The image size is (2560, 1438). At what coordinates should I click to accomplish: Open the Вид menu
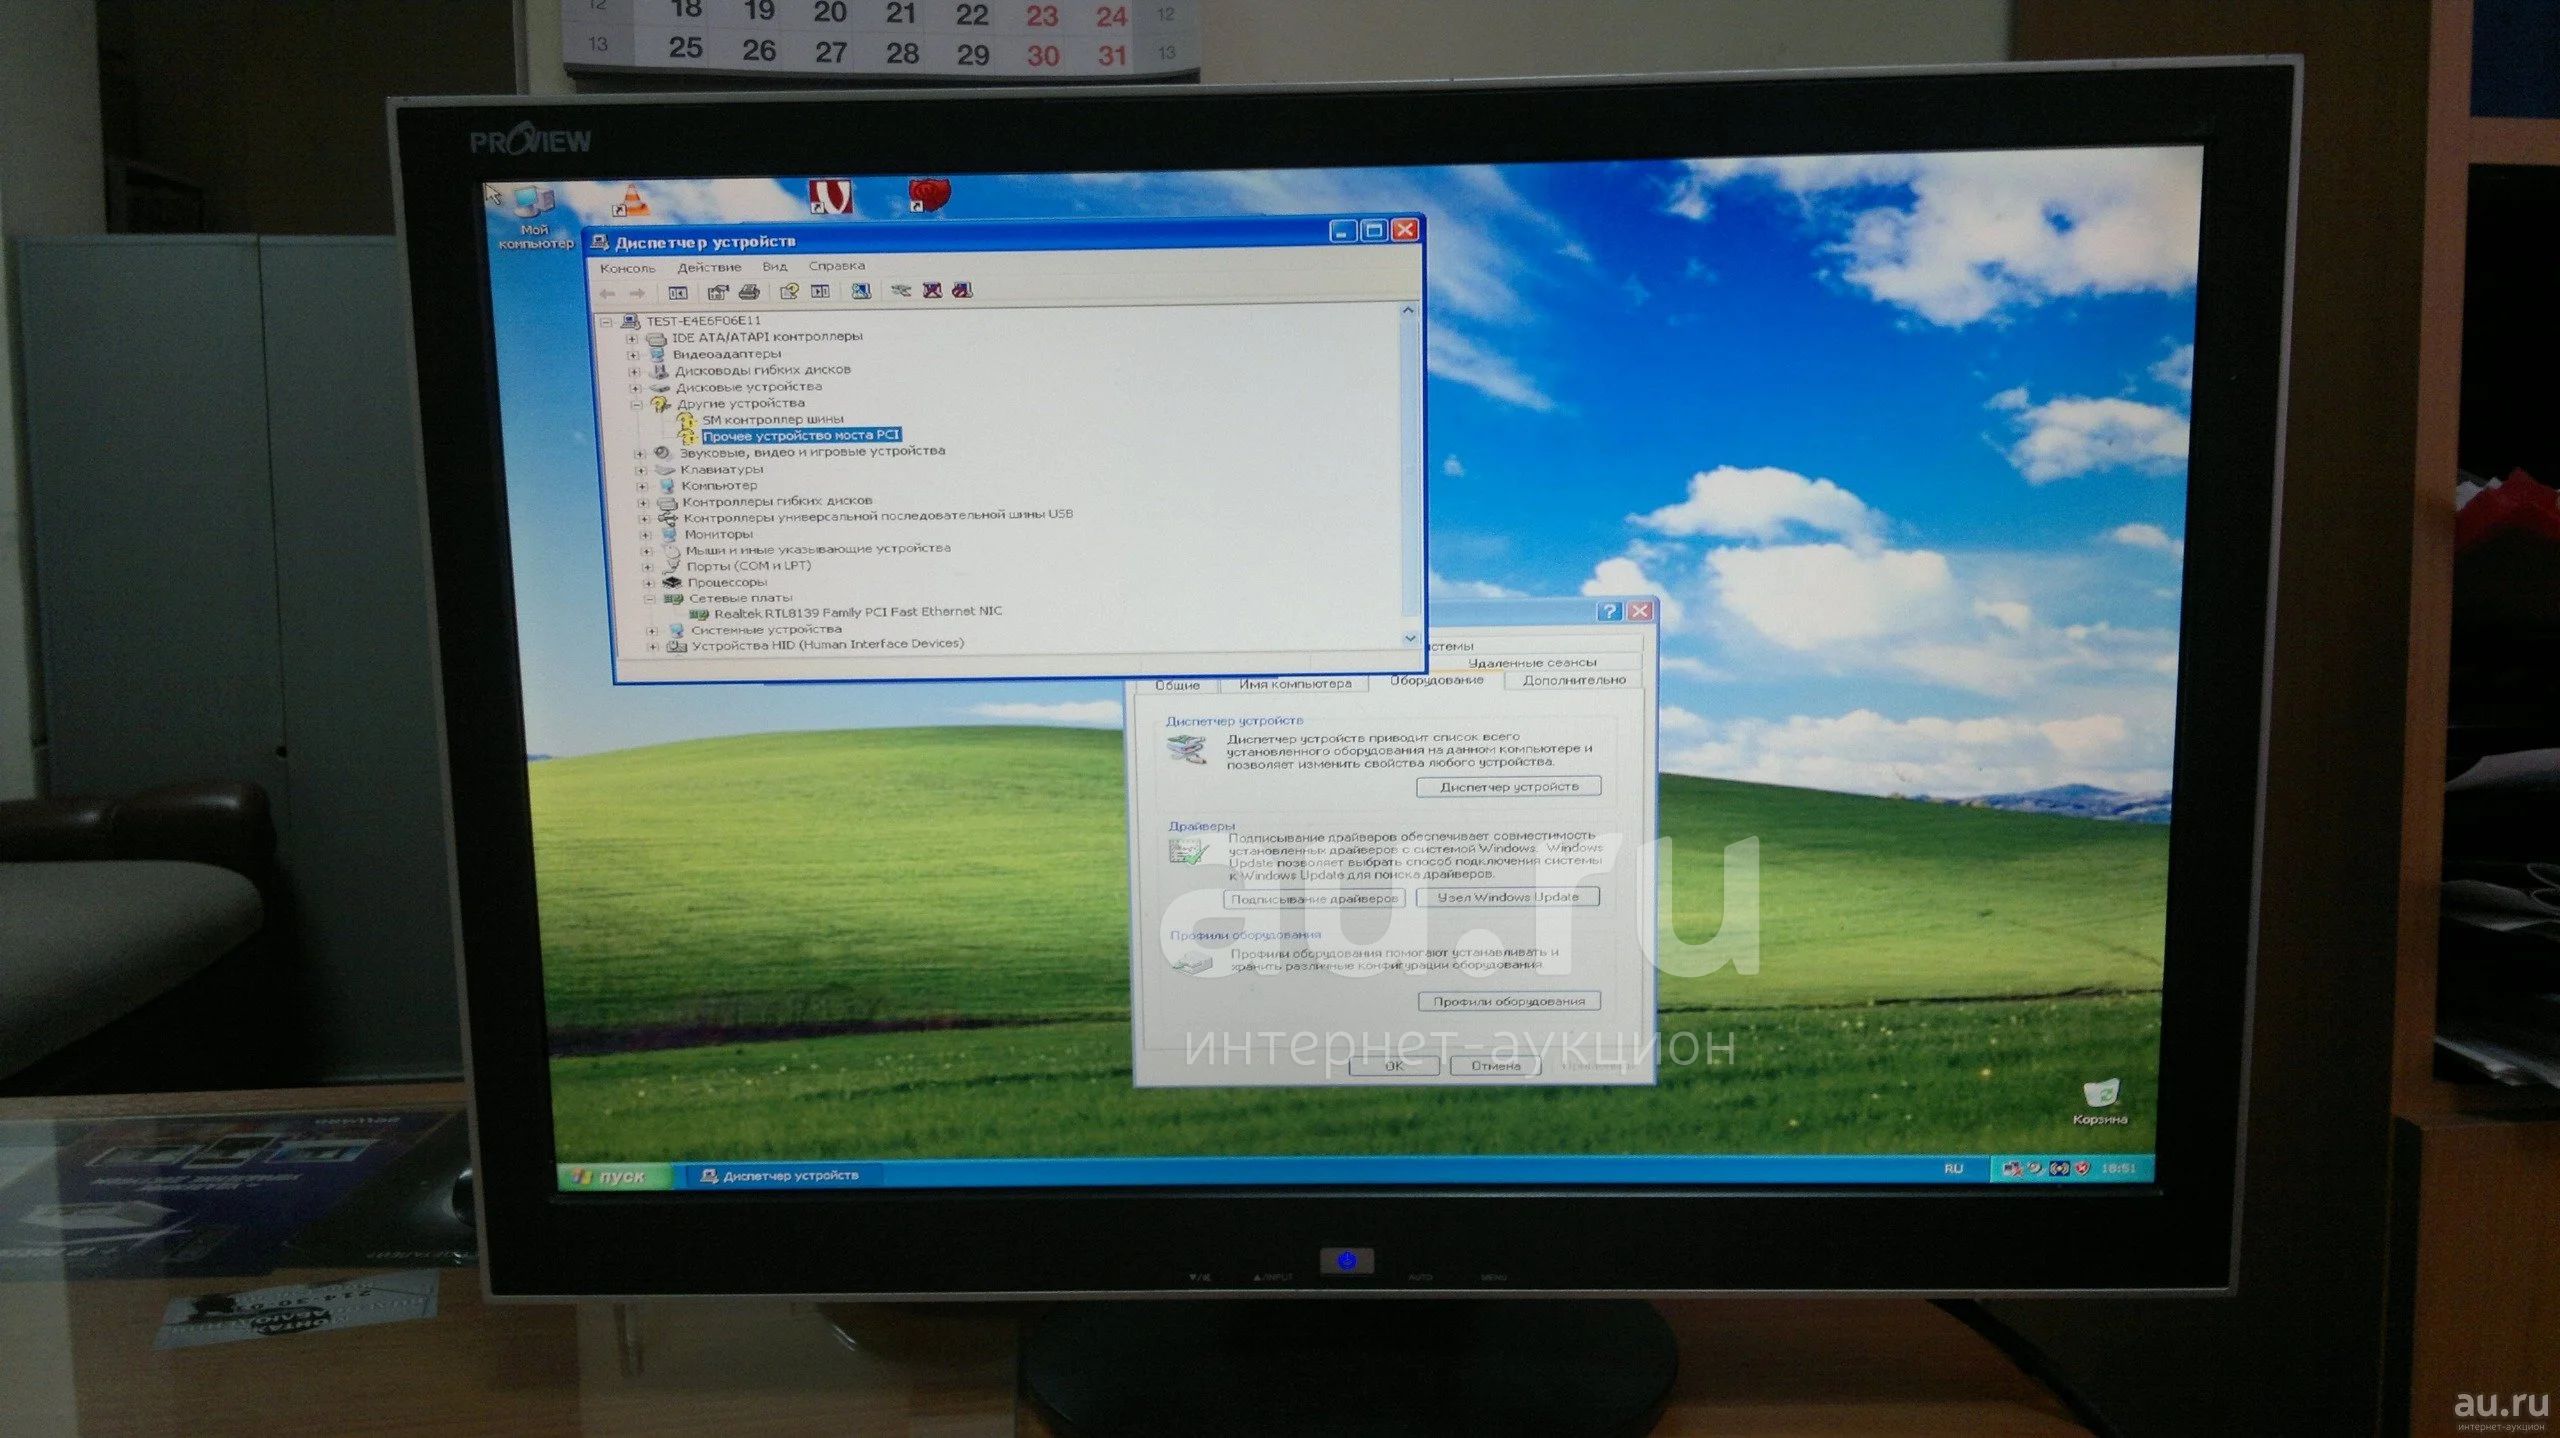coord(774,266)
